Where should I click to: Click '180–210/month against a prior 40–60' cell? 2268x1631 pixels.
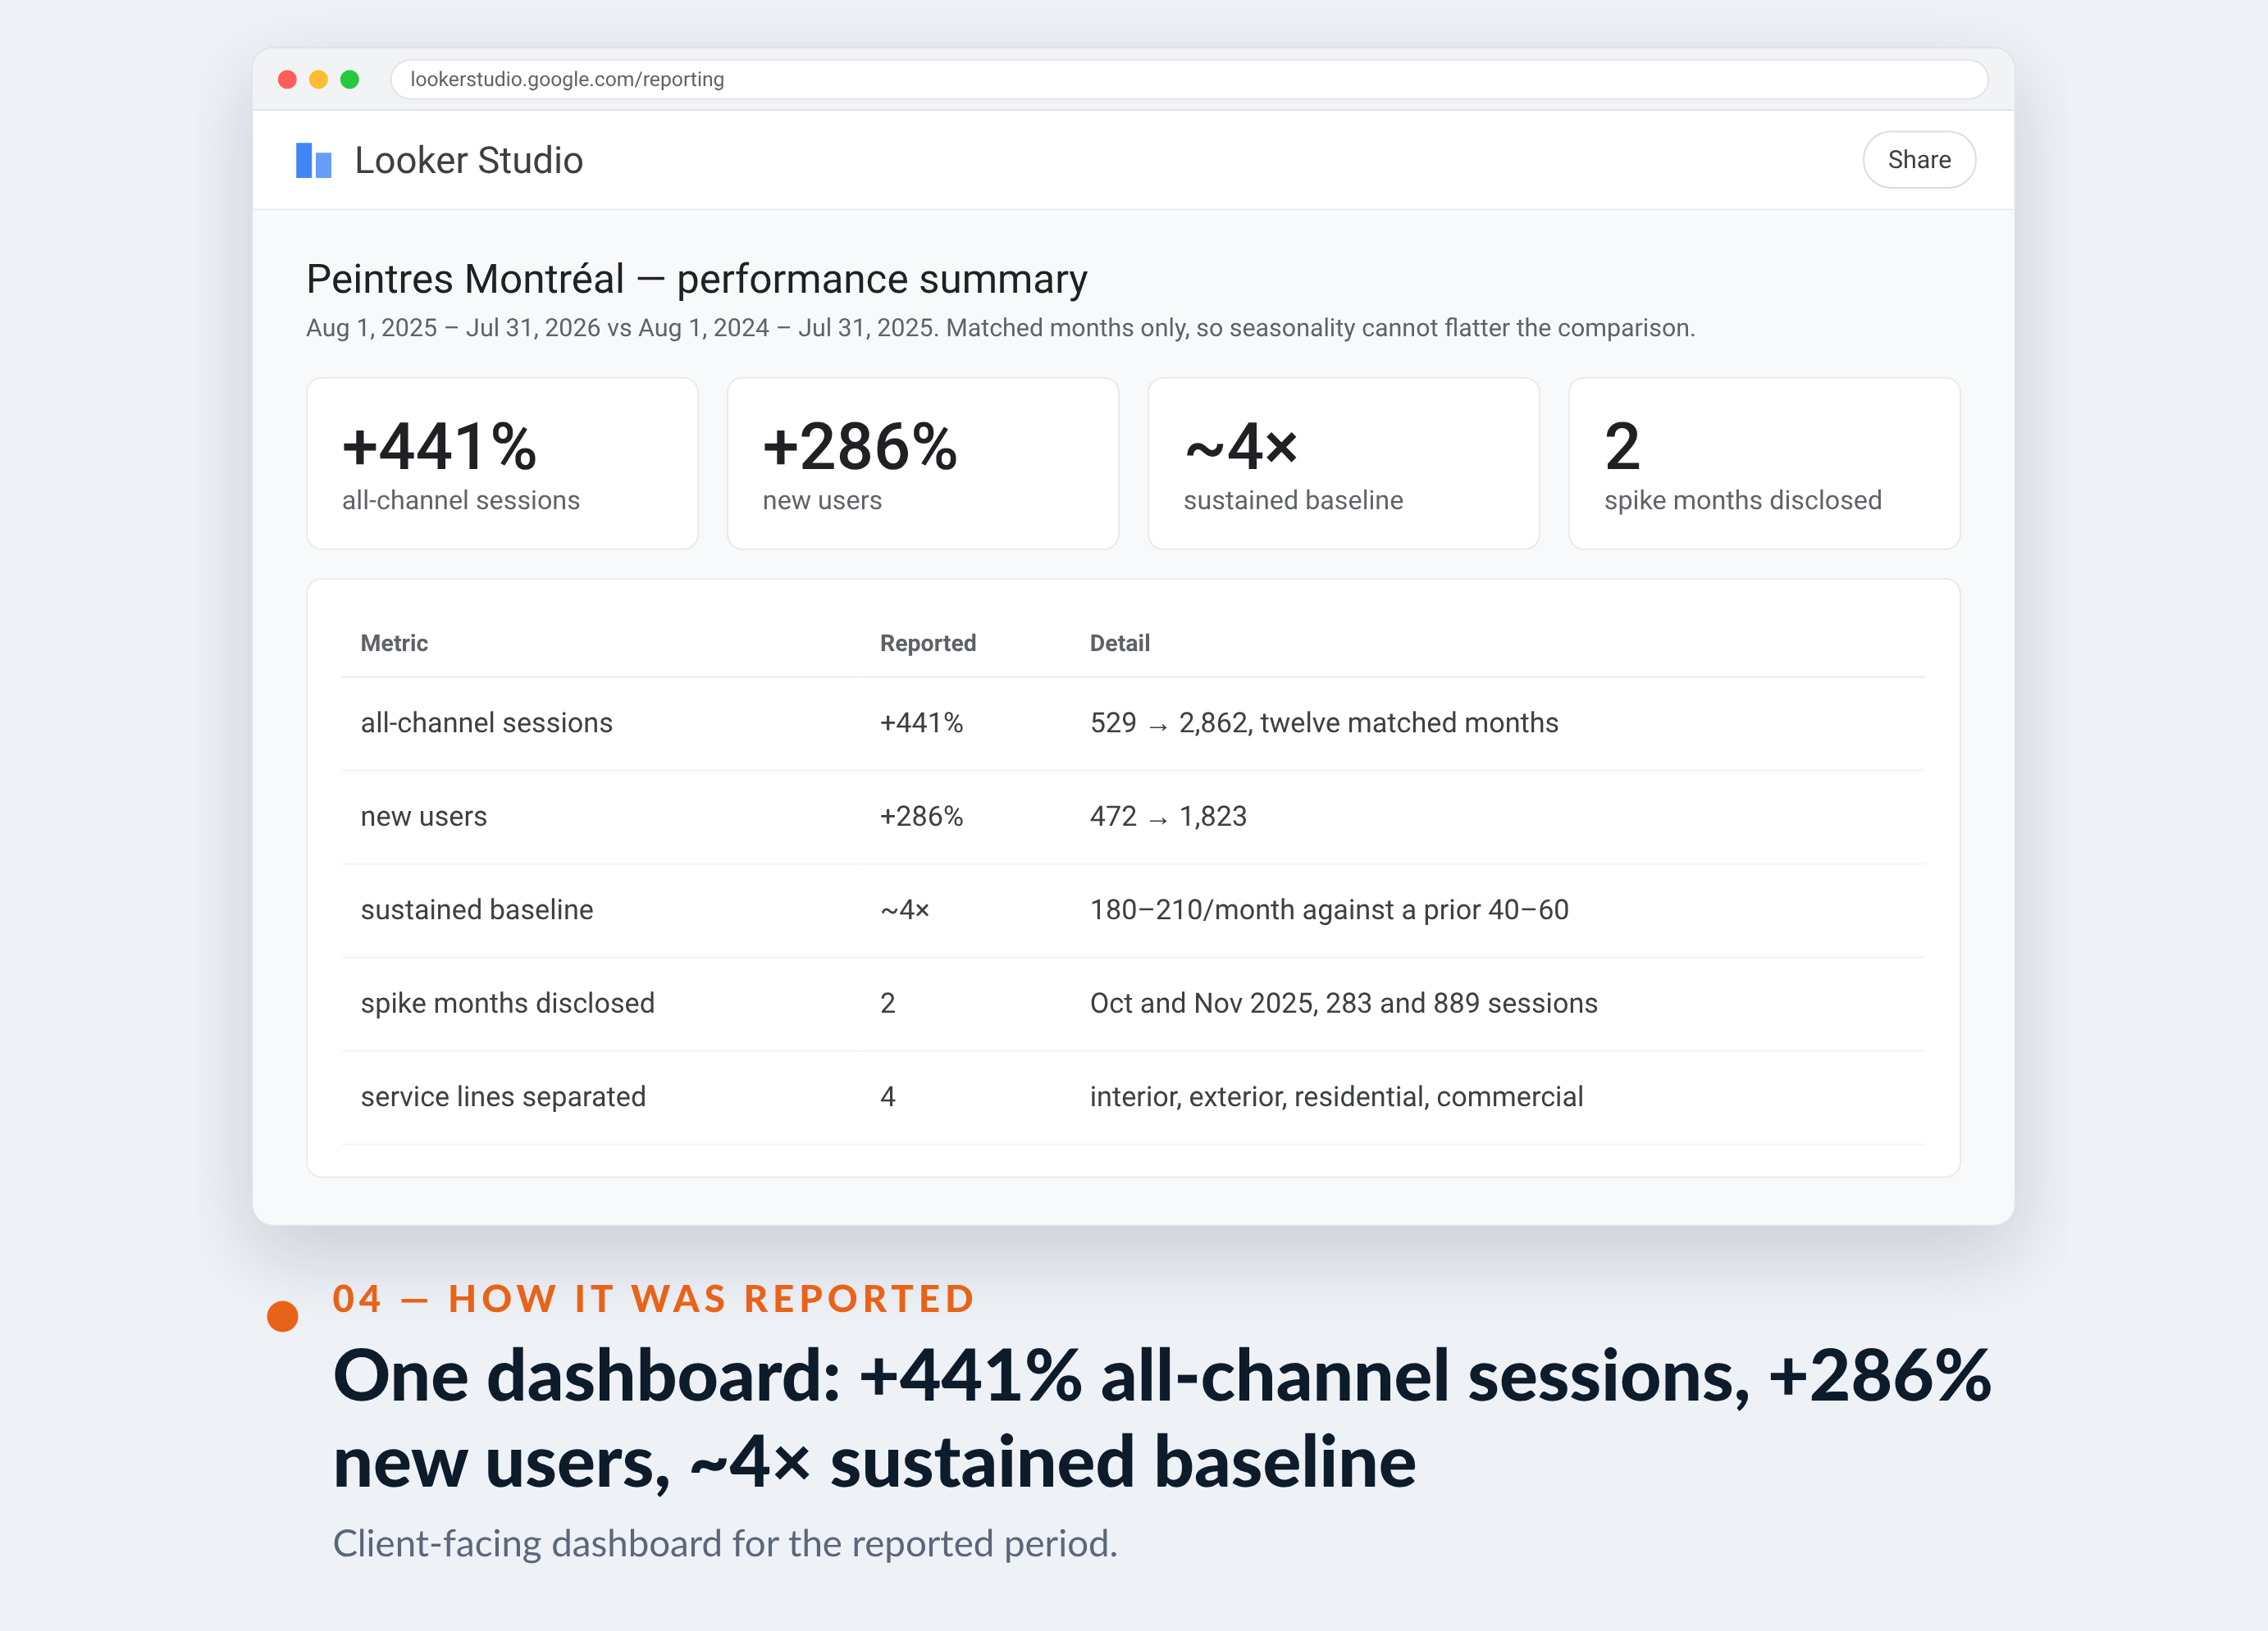pyautogui.click(x=1329, y=910)
